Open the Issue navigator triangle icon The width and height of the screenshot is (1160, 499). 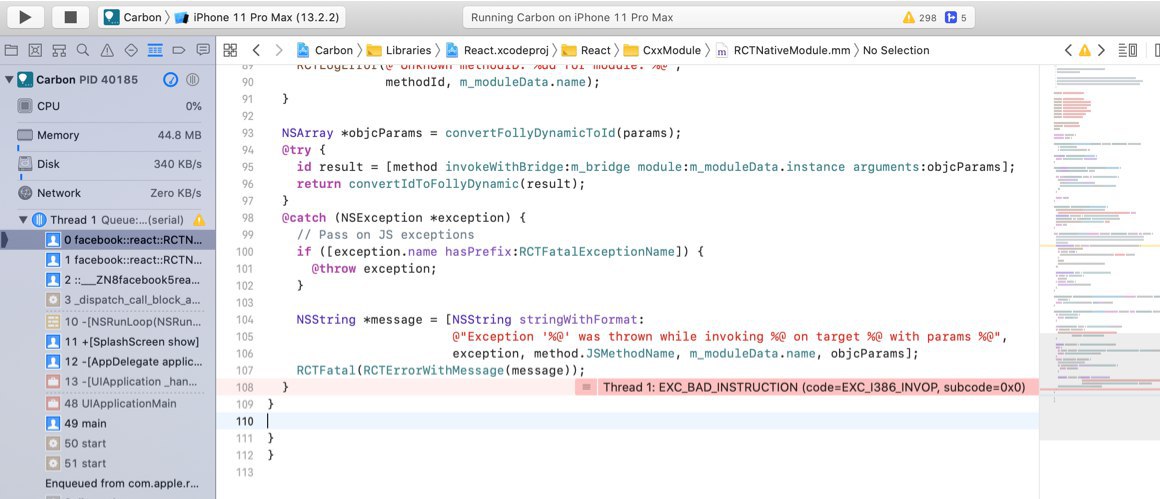(x=107, y=50)
